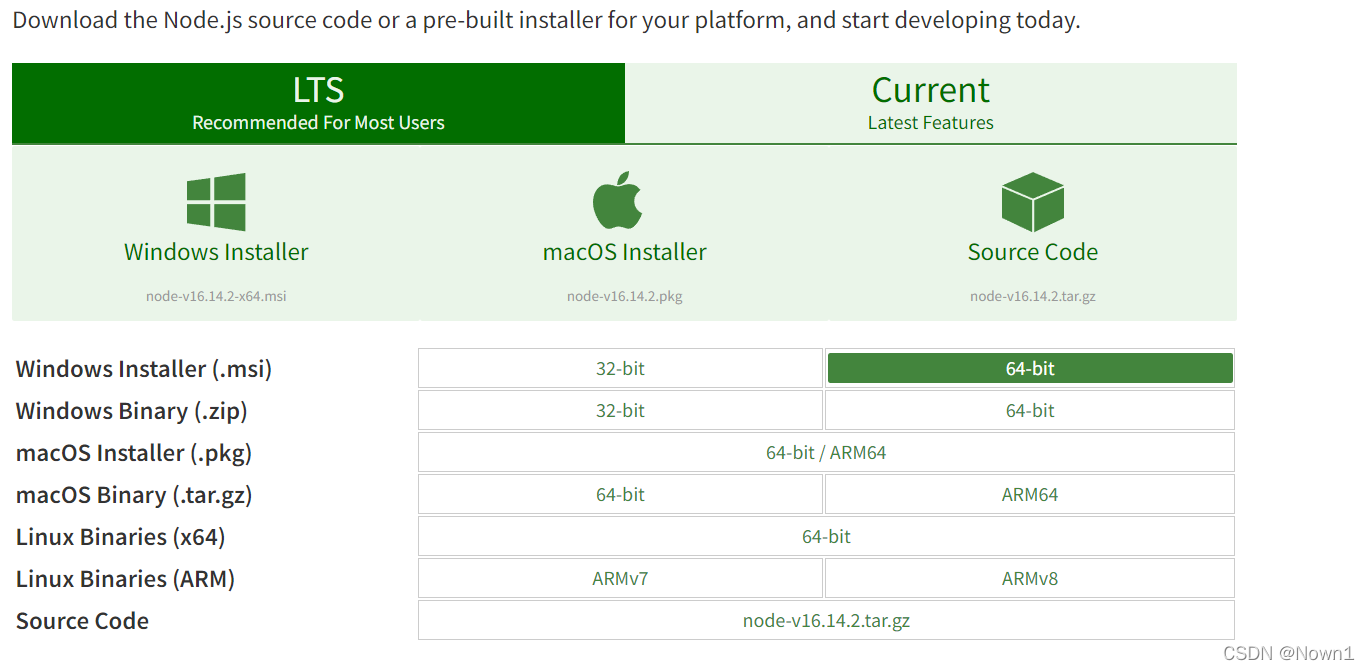Viewport: 1370px width, 670px height.
Task: Download macOS Binary (.tar.gz) ARM64
Action: 1030,494
